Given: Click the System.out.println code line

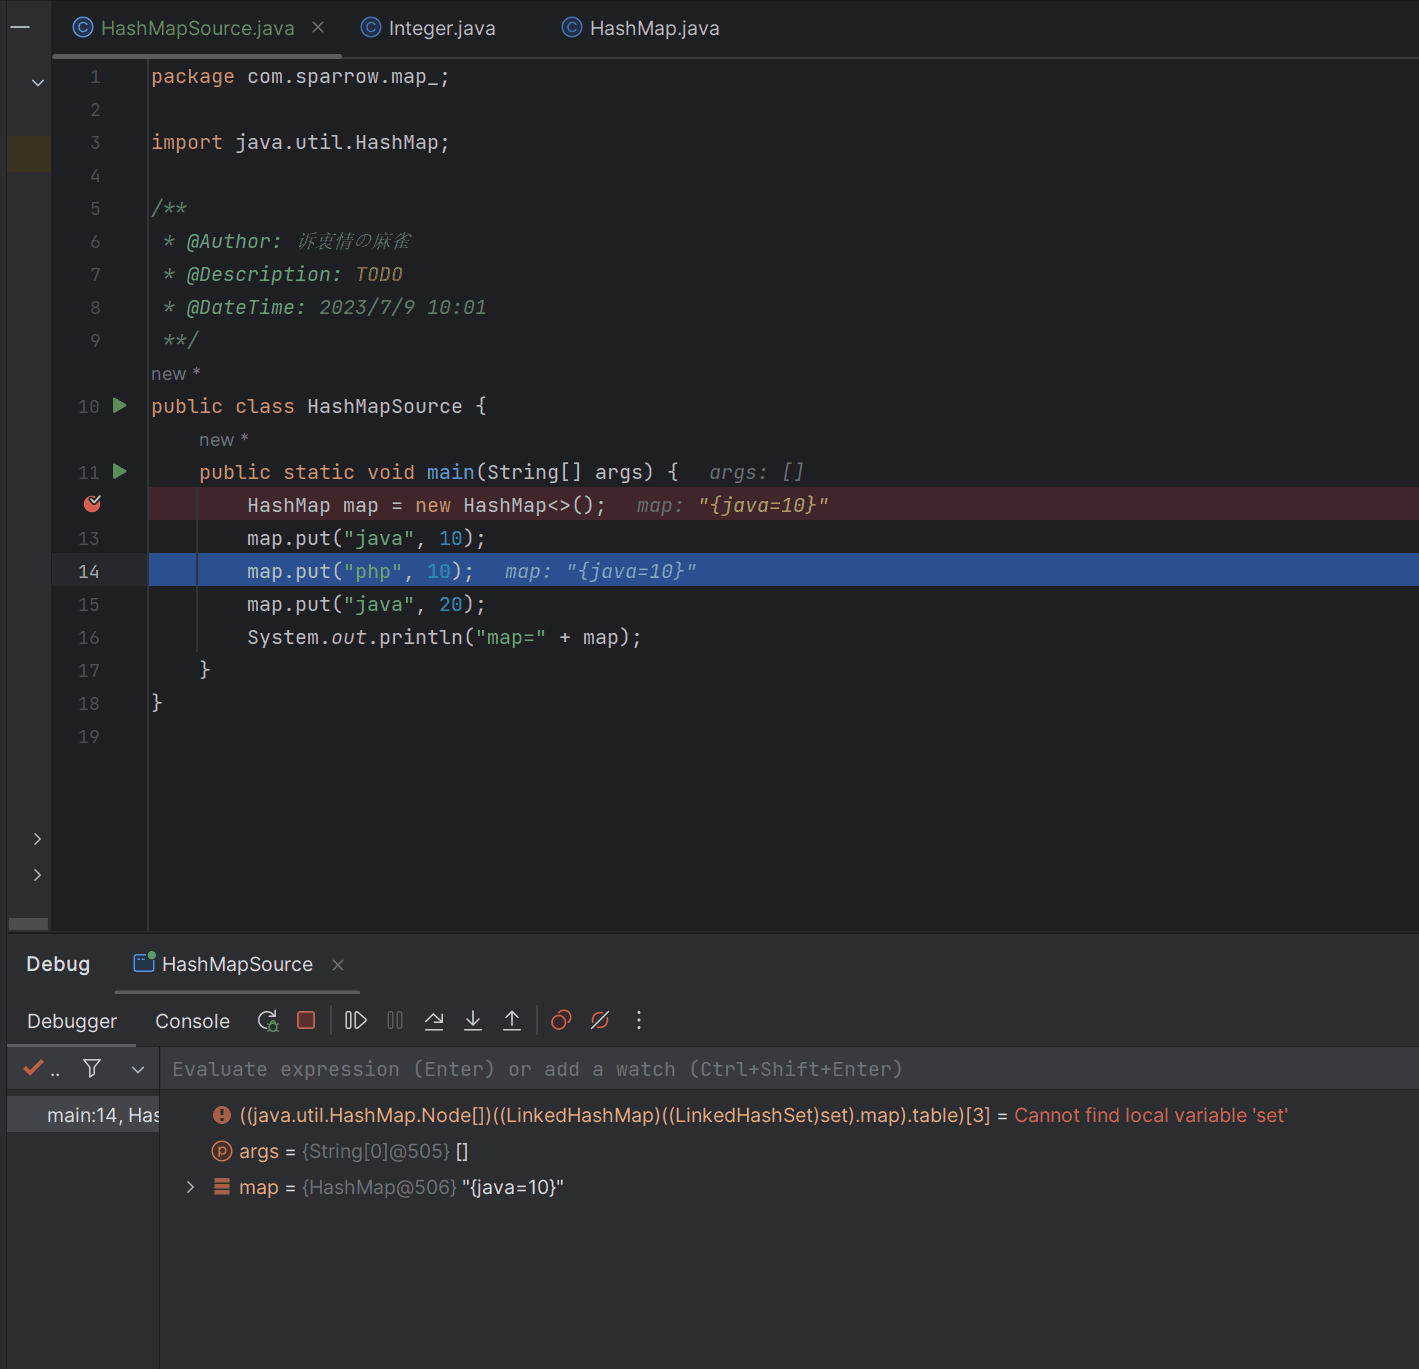Looking at the screenshot, I should click(x=444, y=637).
